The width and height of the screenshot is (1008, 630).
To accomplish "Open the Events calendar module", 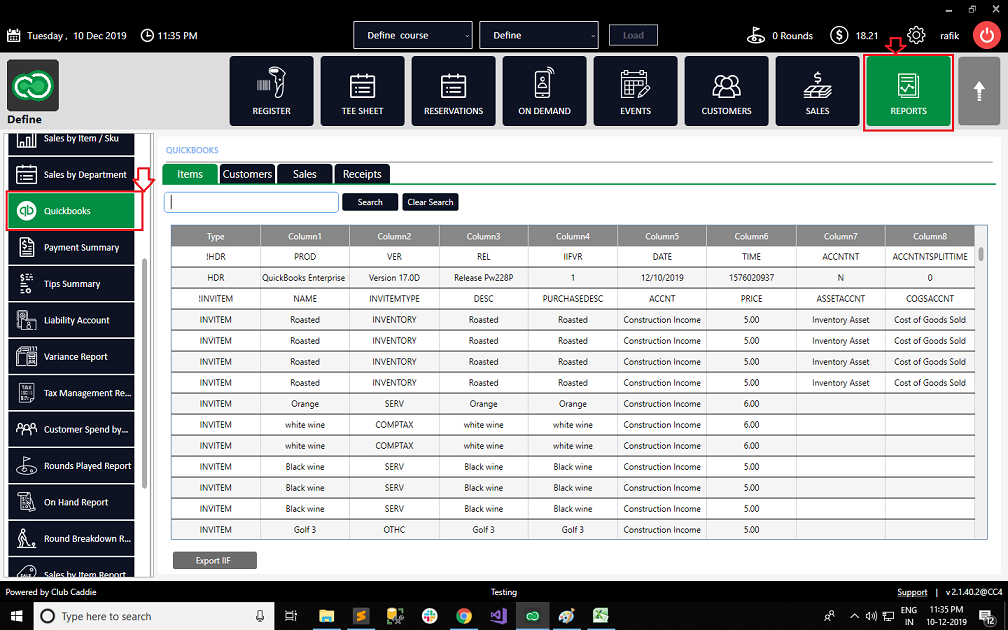I will (635, 91).
